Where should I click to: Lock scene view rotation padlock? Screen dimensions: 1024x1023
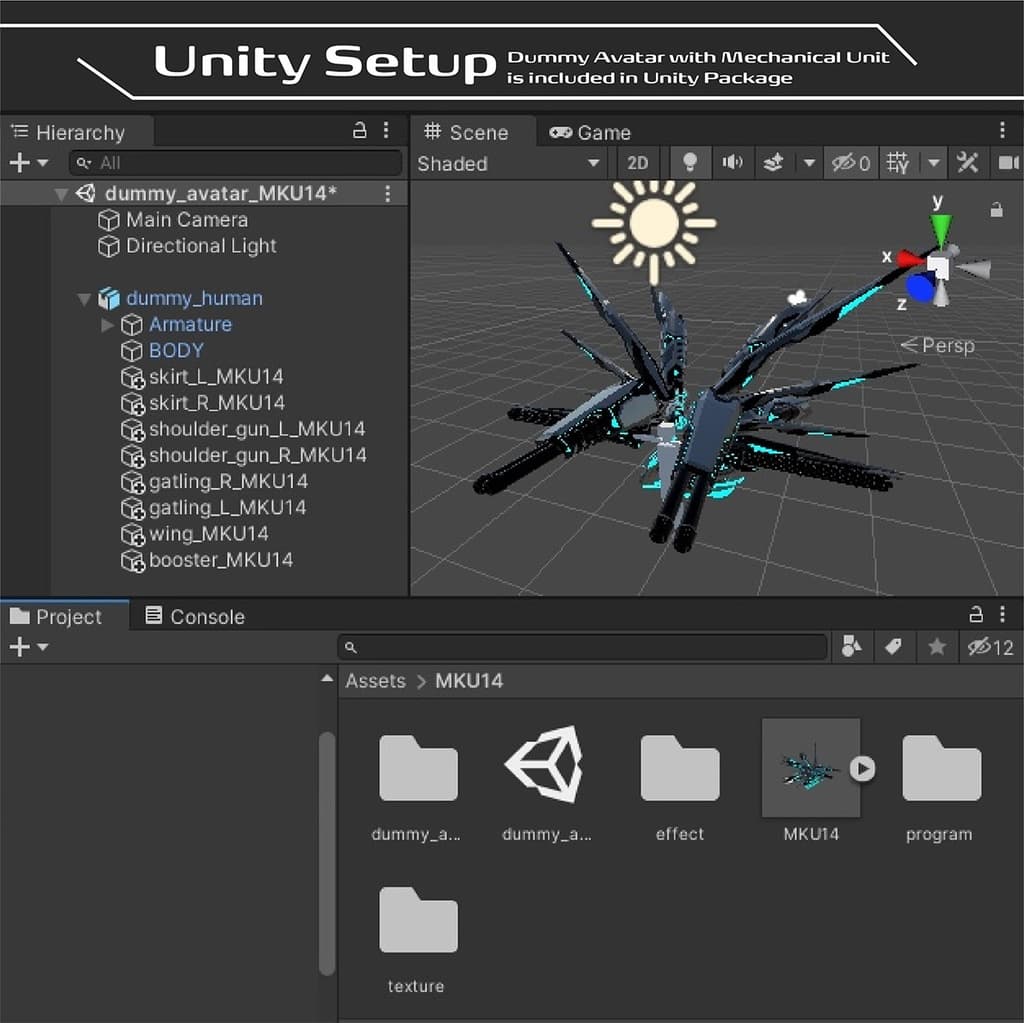point(996,210)
